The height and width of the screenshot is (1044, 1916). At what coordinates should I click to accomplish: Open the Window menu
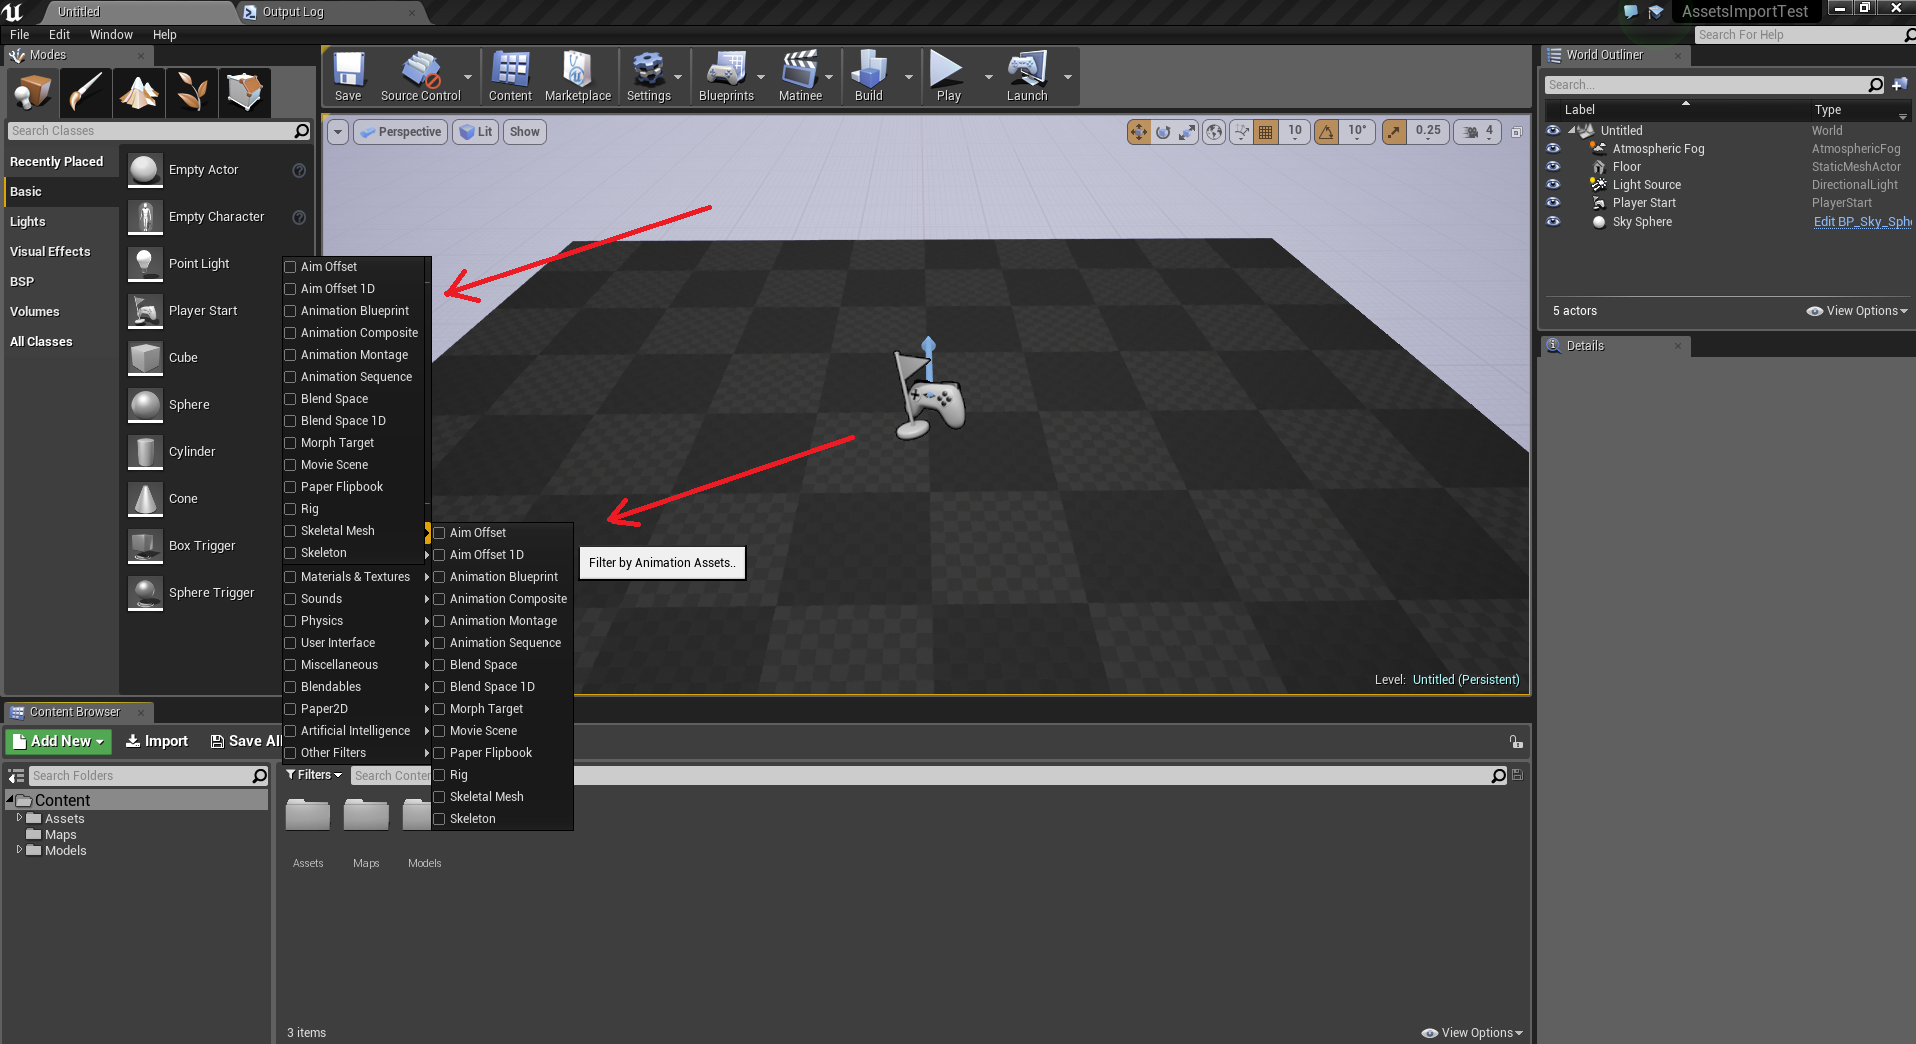click(111, 34)
